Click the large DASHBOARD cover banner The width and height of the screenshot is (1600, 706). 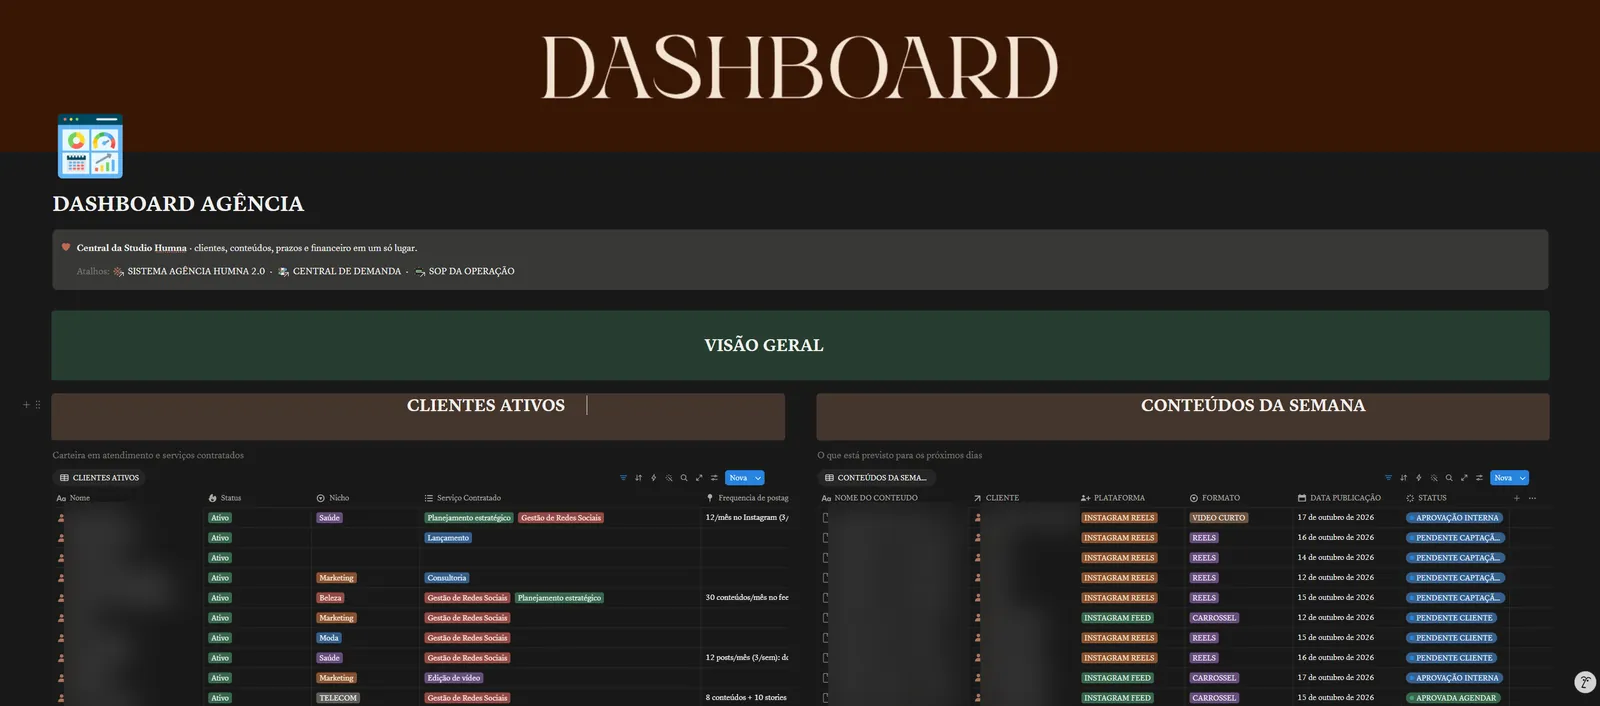pyautogui.click(x=800, y=75)
